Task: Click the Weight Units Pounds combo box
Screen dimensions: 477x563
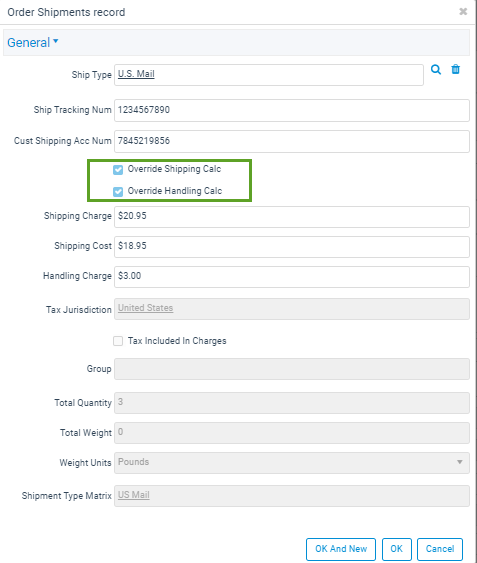Action: (292, 462)
